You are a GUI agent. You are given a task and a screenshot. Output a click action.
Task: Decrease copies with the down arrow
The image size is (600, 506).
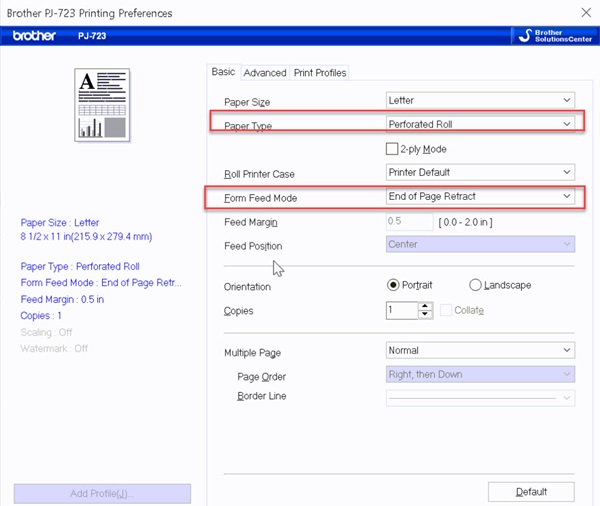click(x=425, y=315)
